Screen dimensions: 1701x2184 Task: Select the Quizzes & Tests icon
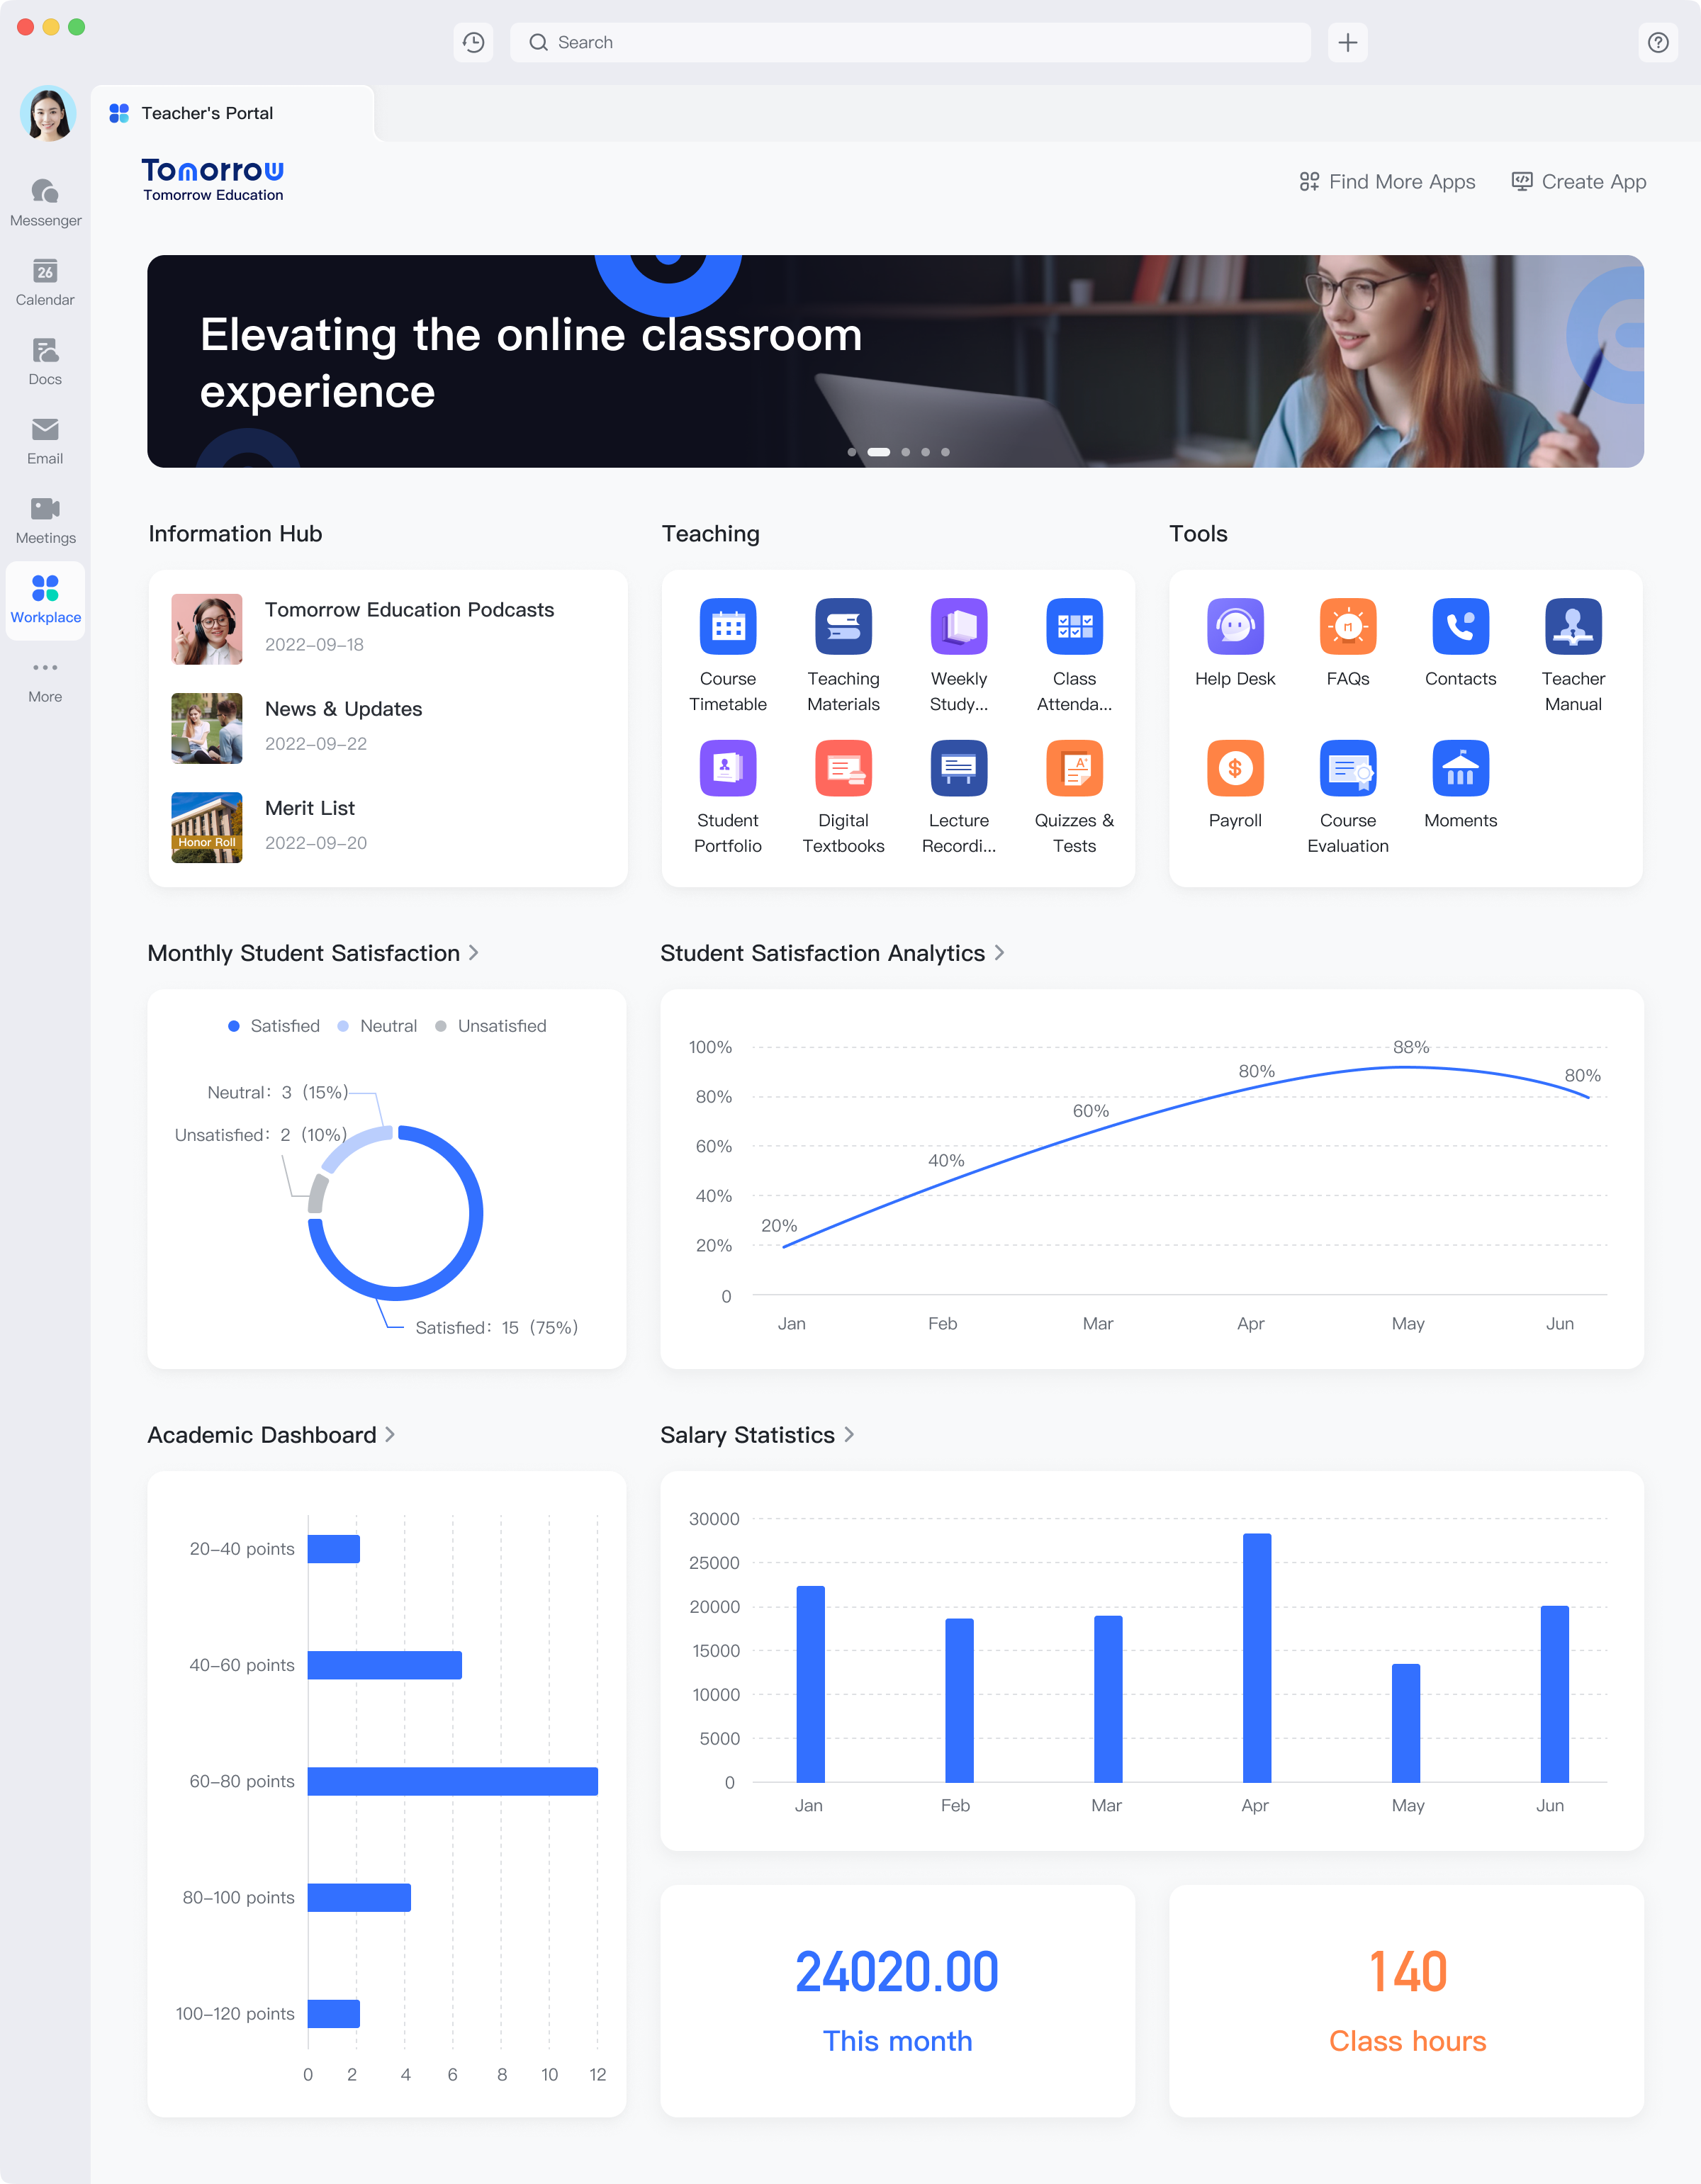pos(1074,768)
